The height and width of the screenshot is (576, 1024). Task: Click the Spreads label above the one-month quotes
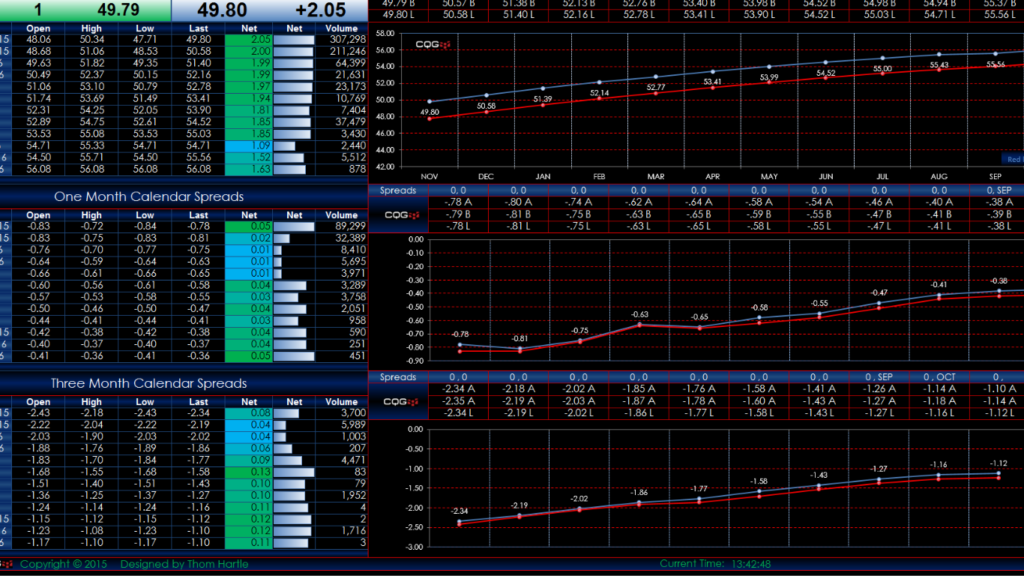[x=398, y=189]
